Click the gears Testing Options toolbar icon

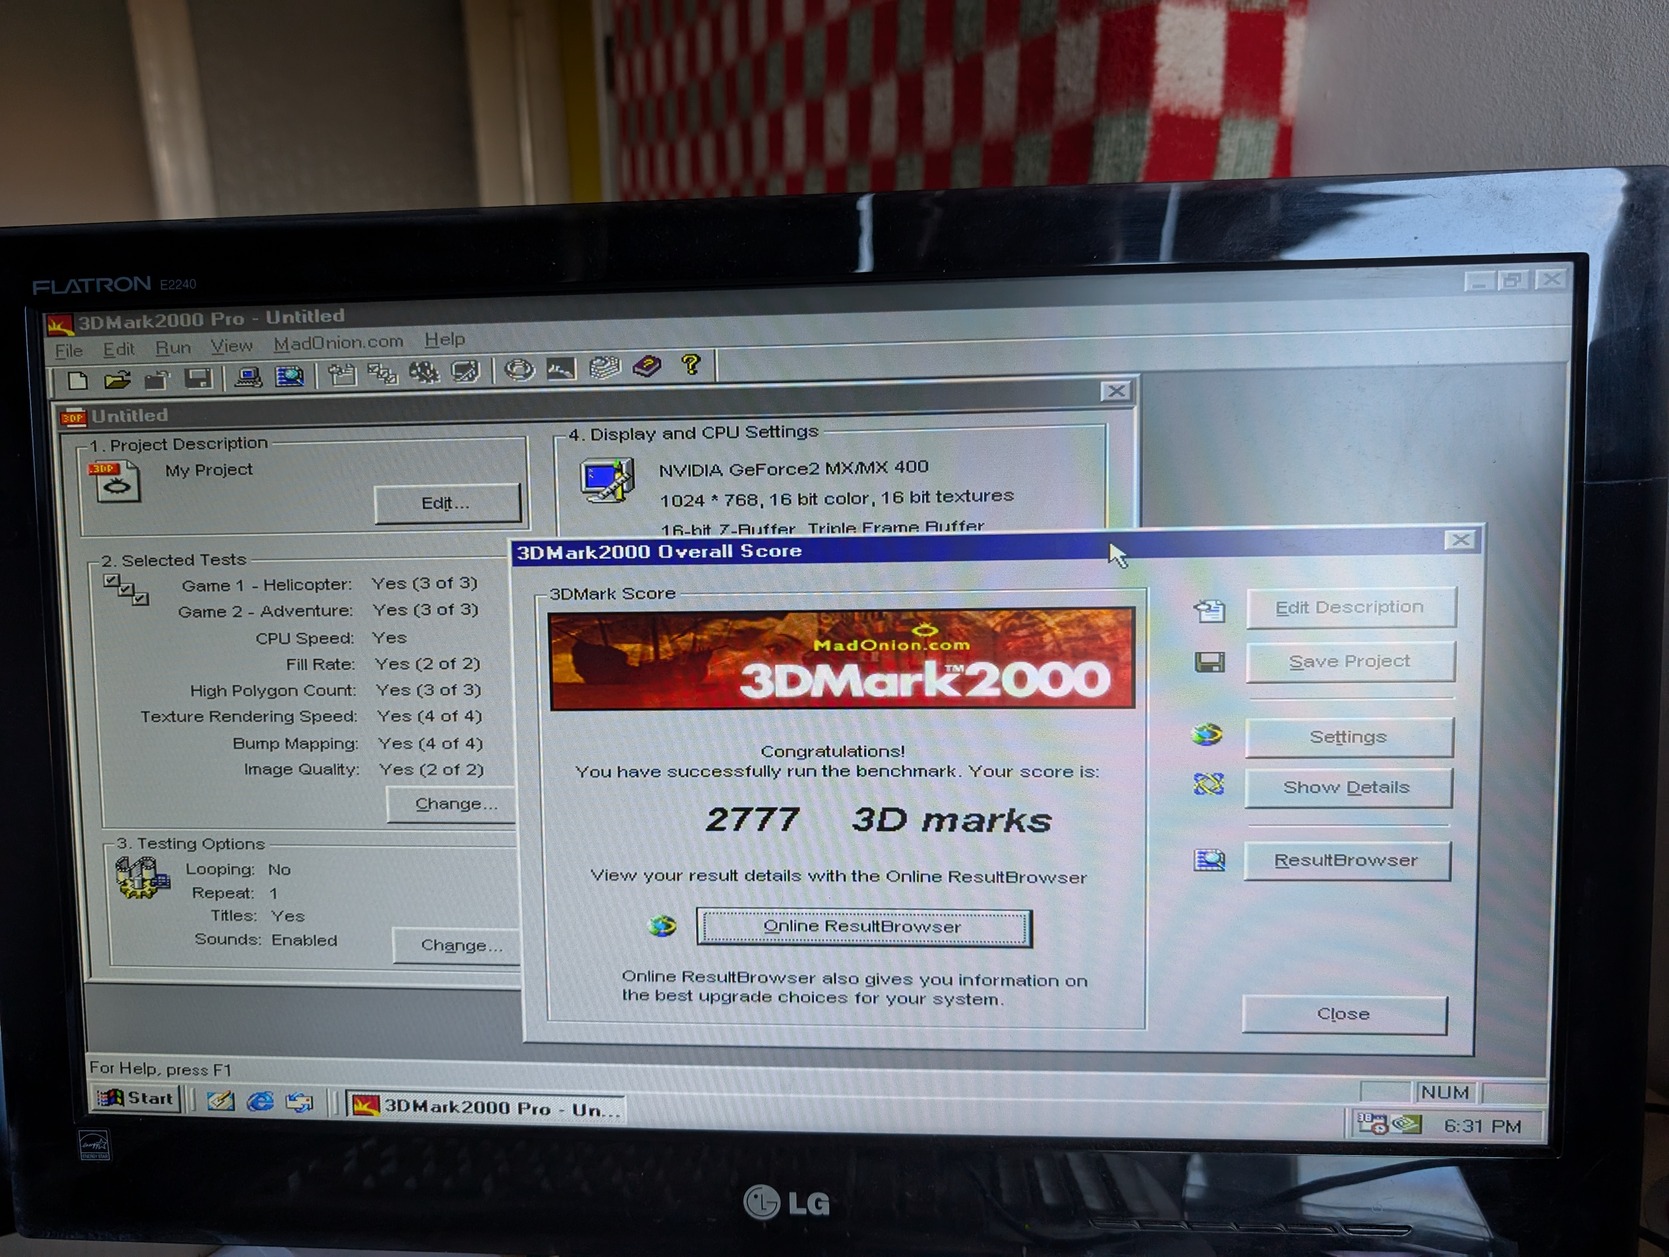(424, 372)
